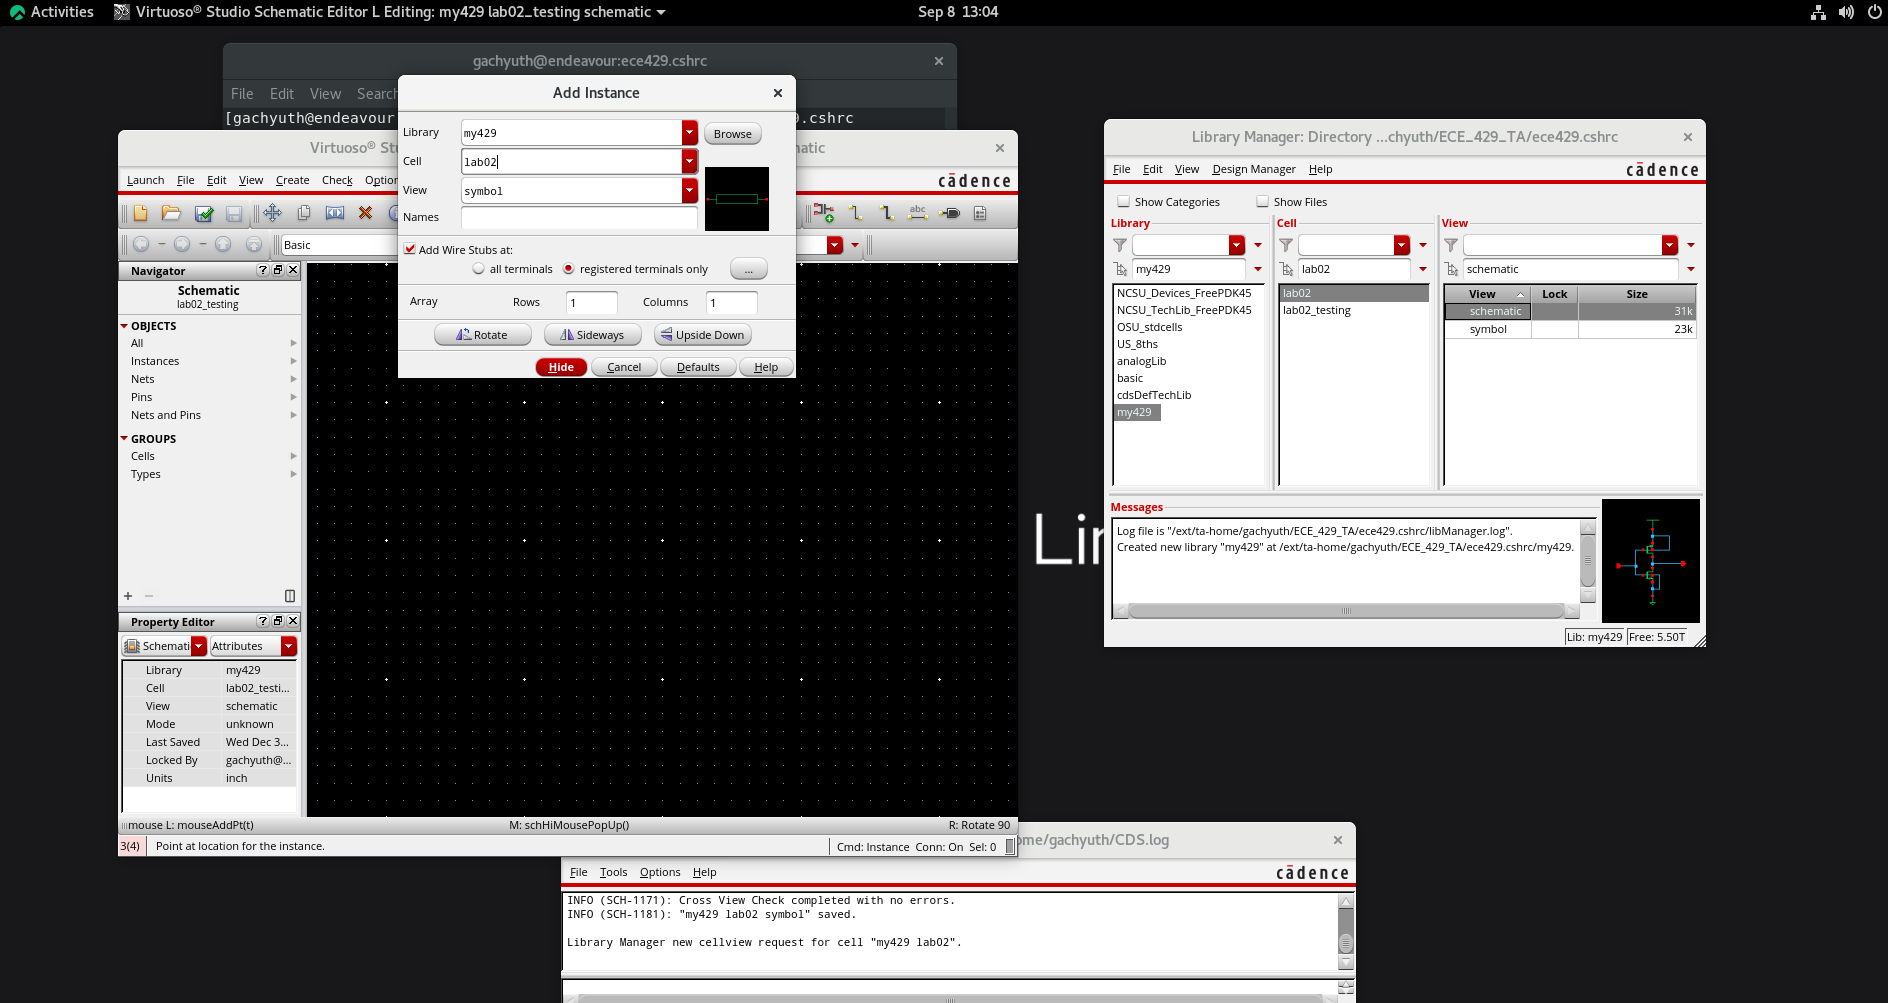Open the Activities overview
Screen dimensions: 1889x1003
tap(52, 12)
